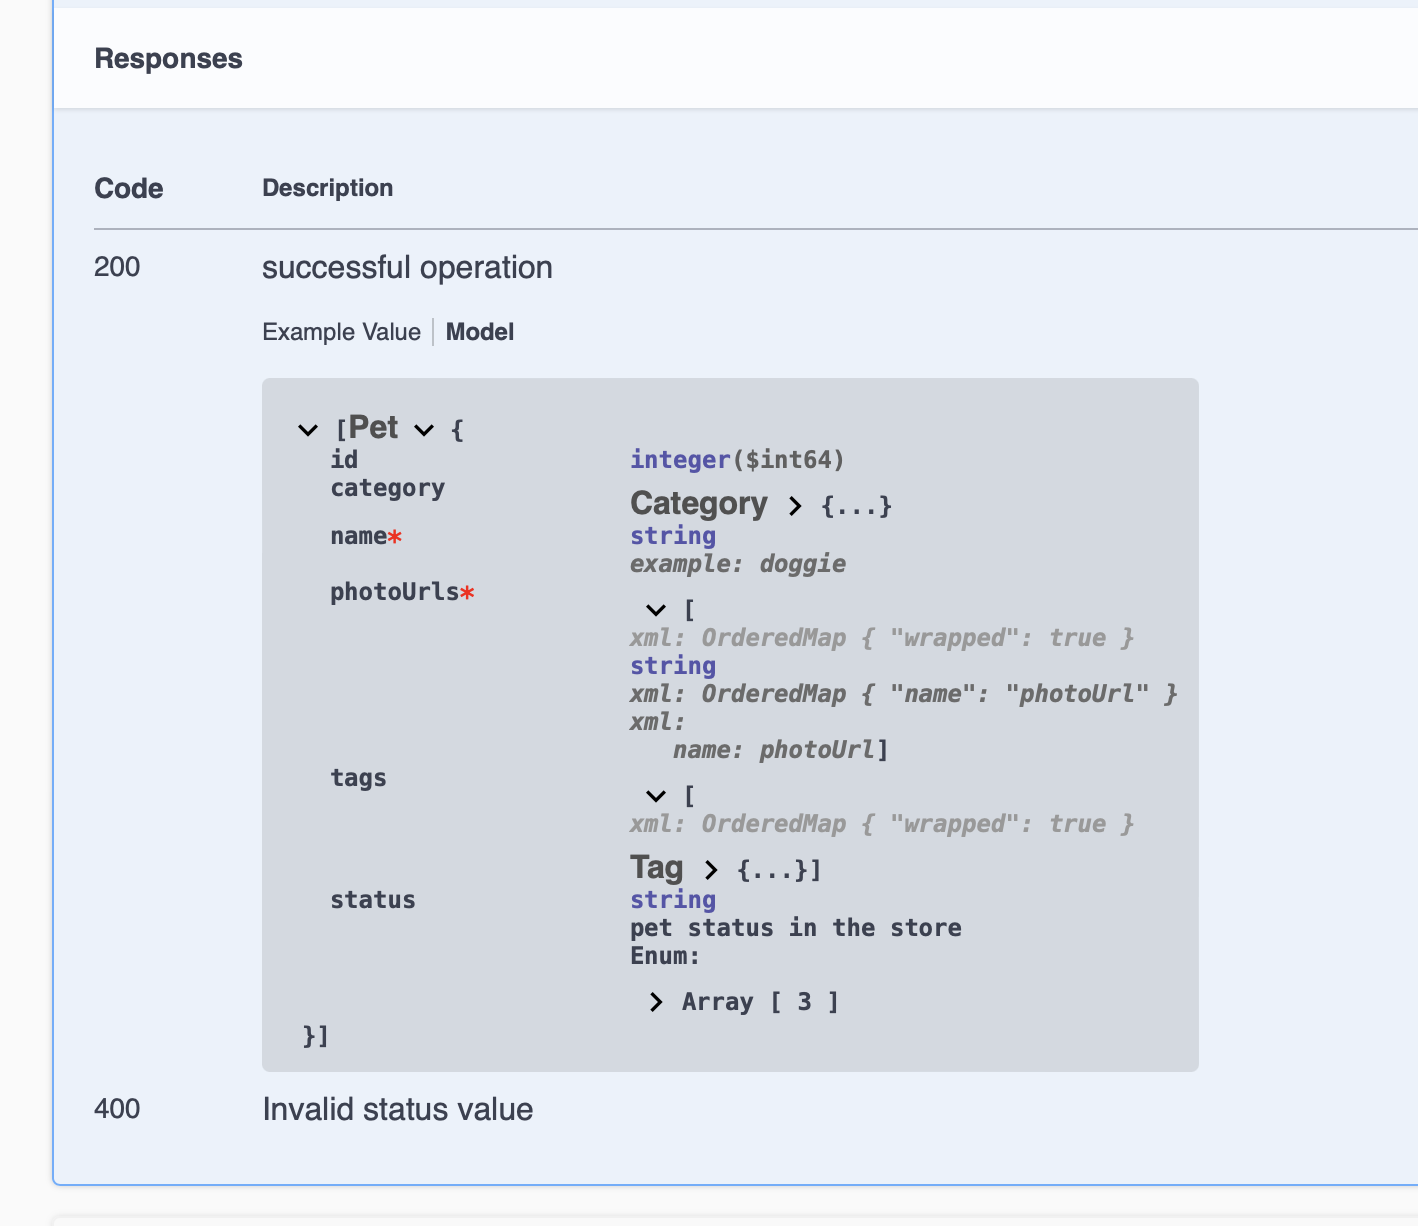Screen dimensions: 1418x1226
Task: Click the 'Array [ 3 ]' label
Action: click(760, 1002)
